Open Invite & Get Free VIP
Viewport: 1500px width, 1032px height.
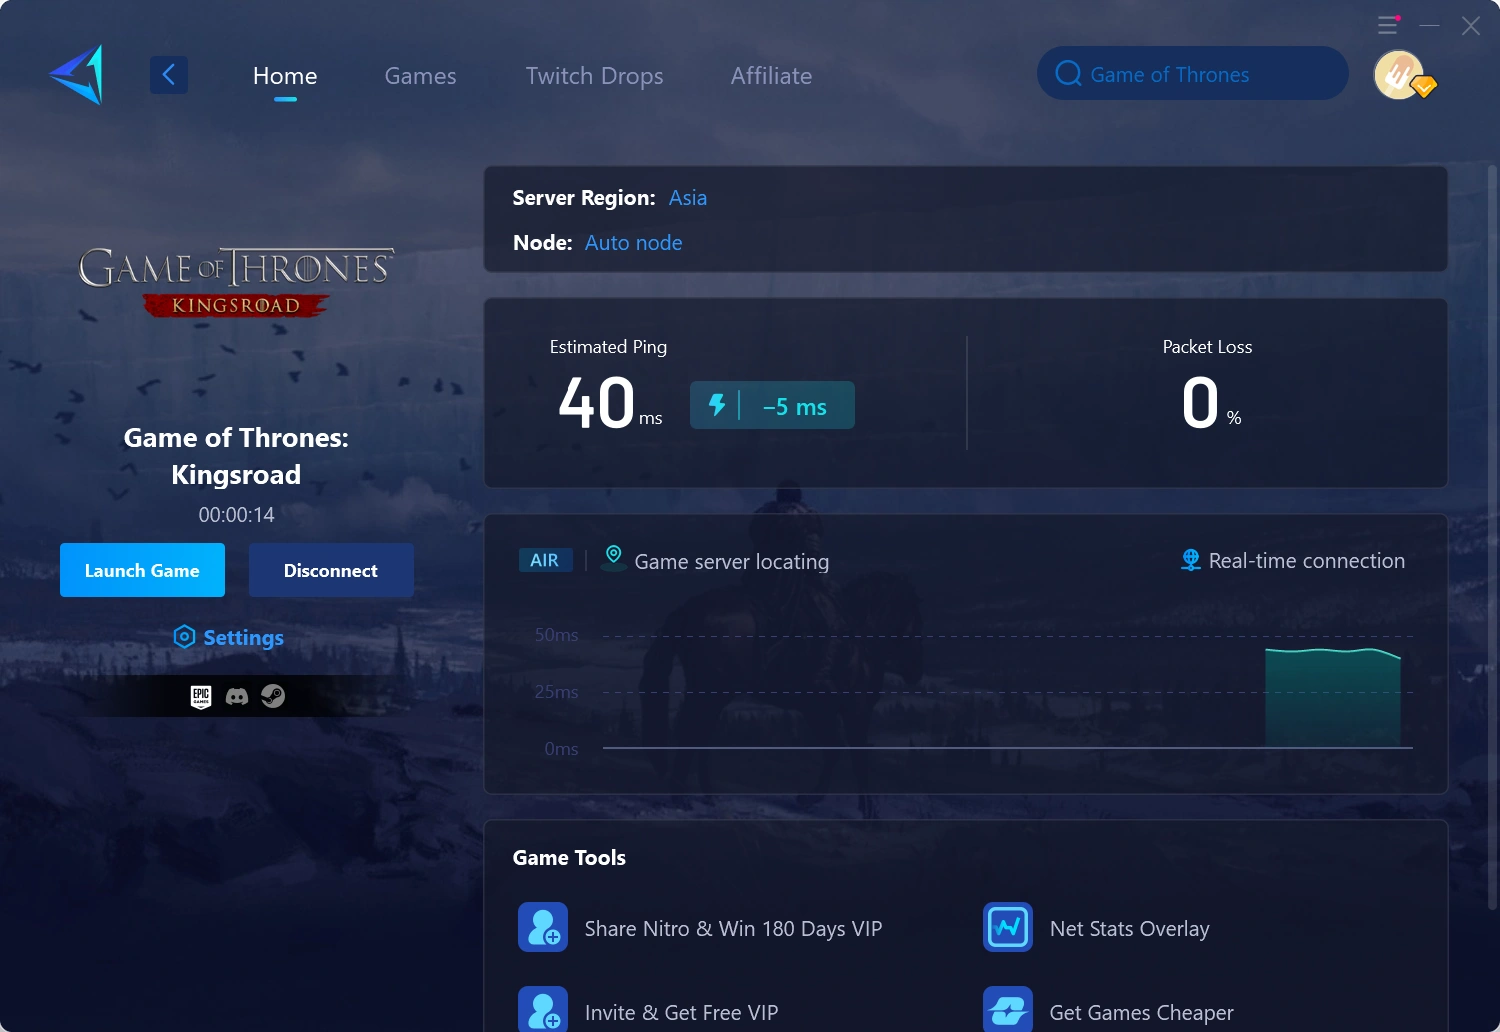point(681,1013)
